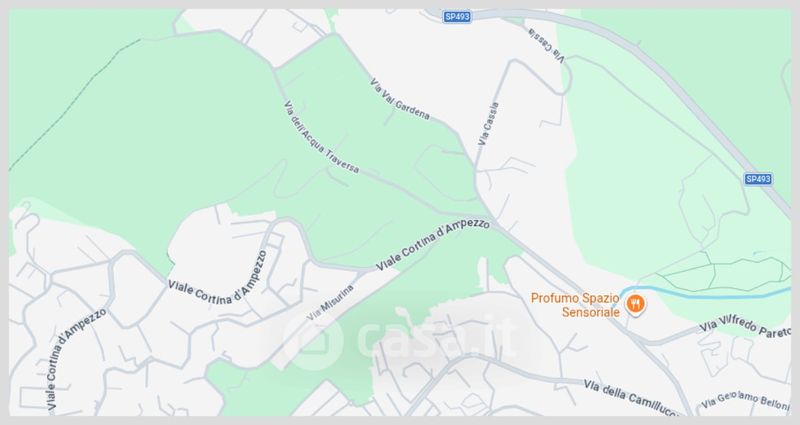
Task: Click the central Viale Cortina d'Ampezzo label
Action: (x=433, y=245)
